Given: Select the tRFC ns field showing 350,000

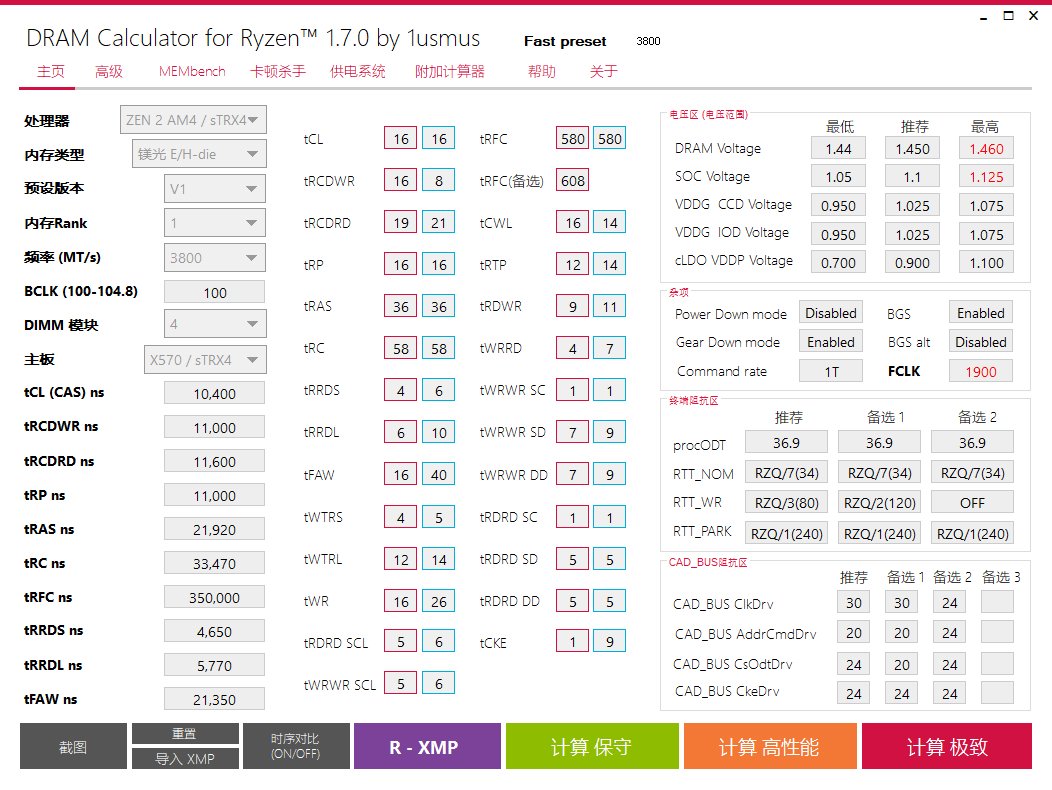Looking at the screenshot, I should pos(215,597).
